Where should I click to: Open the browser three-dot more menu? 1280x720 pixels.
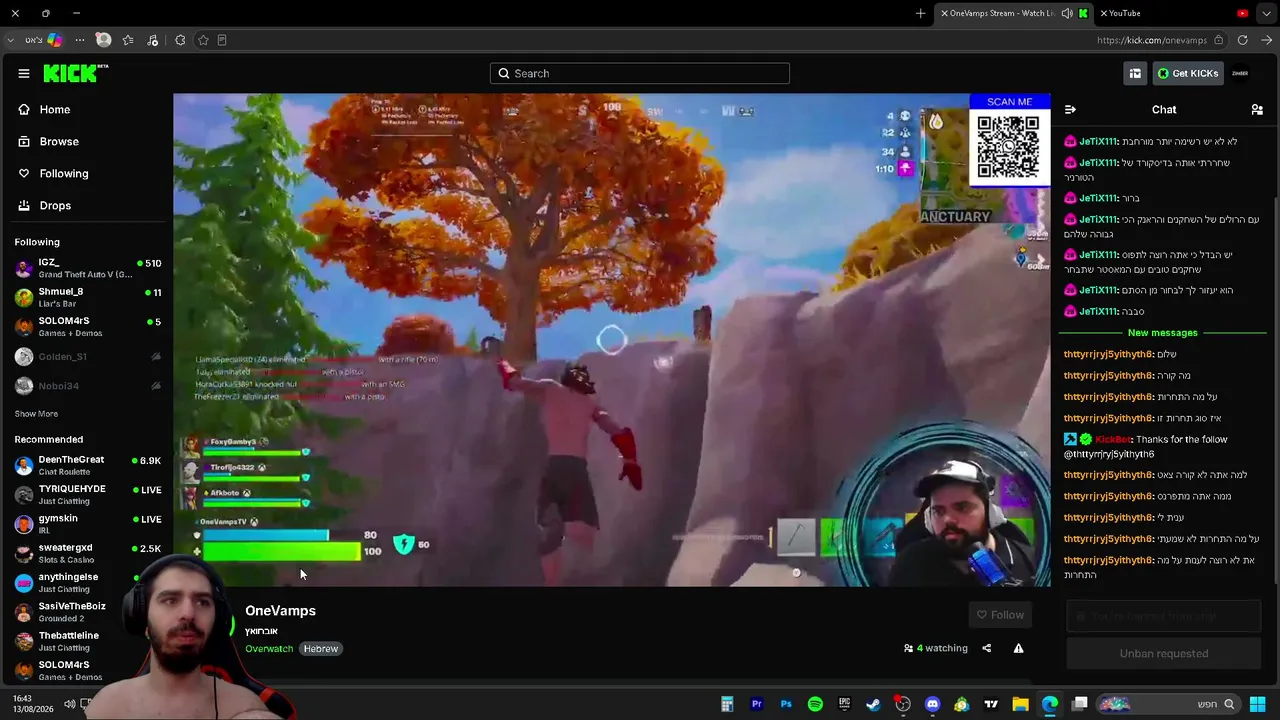(x=79, y=40)
